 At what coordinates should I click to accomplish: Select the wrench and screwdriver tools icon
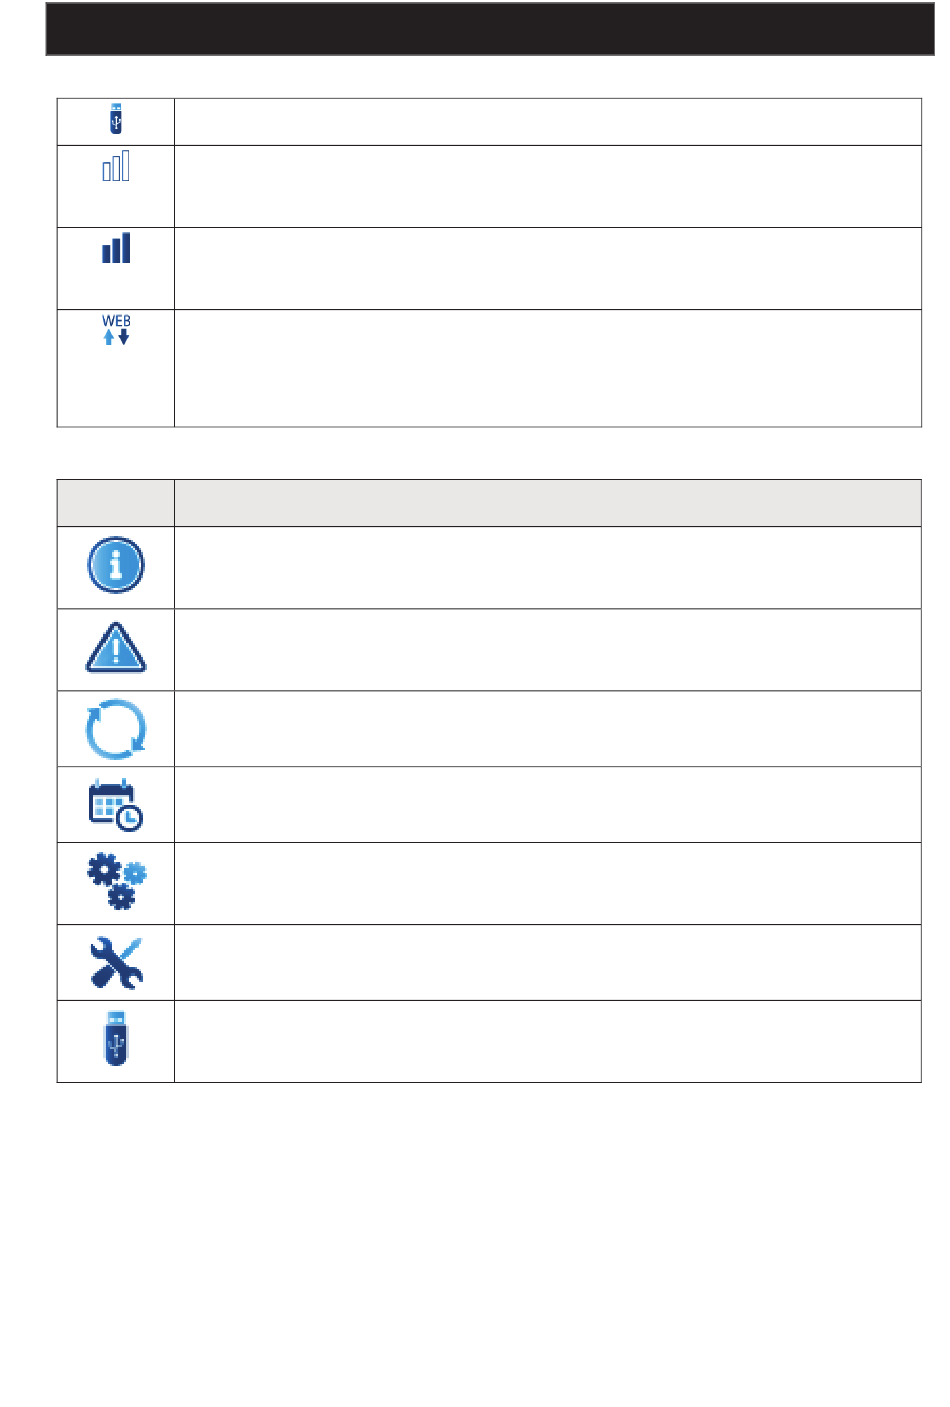point(116,963)
